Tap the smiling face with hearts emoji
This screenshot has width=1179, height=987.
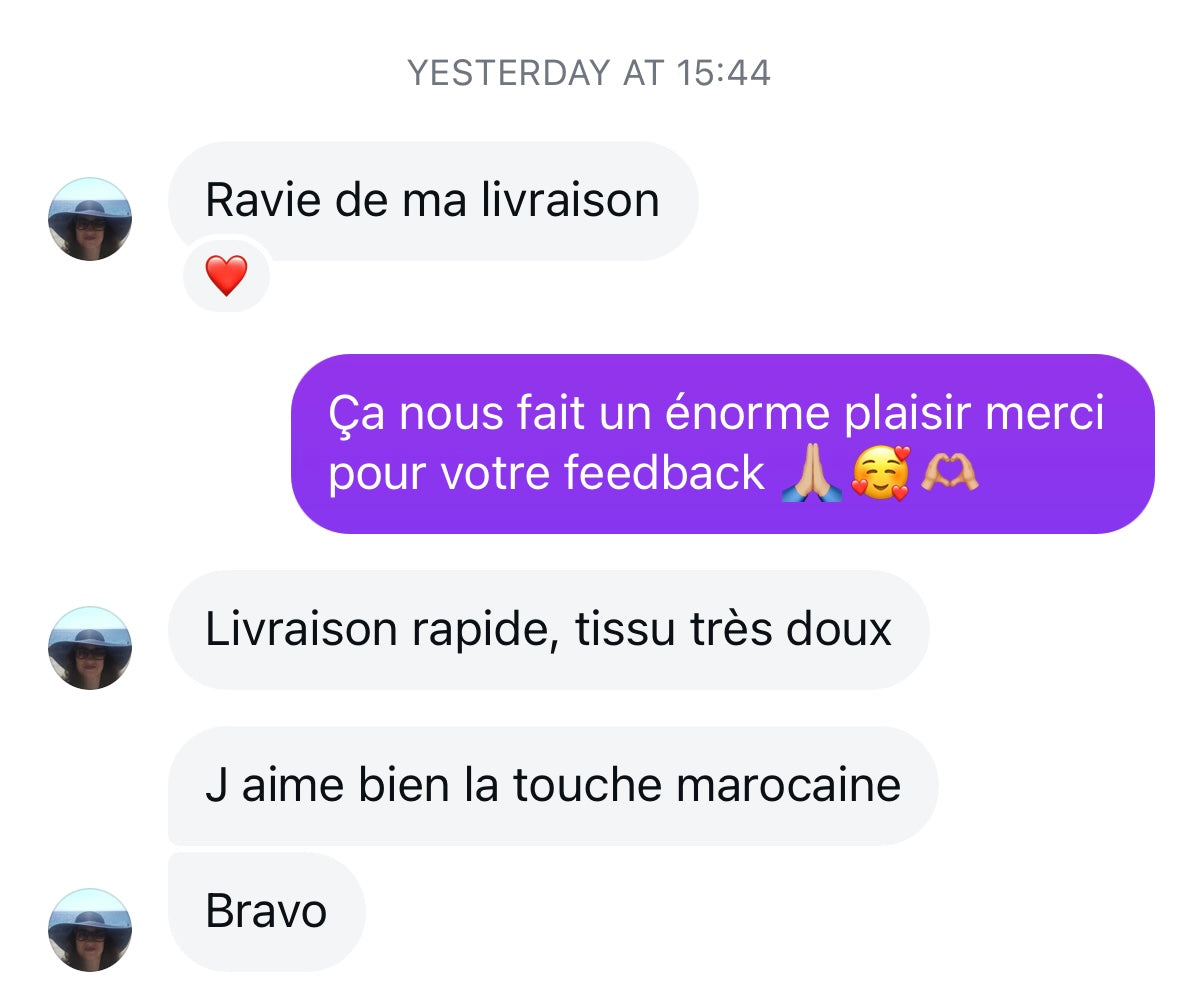coord(880,474)
